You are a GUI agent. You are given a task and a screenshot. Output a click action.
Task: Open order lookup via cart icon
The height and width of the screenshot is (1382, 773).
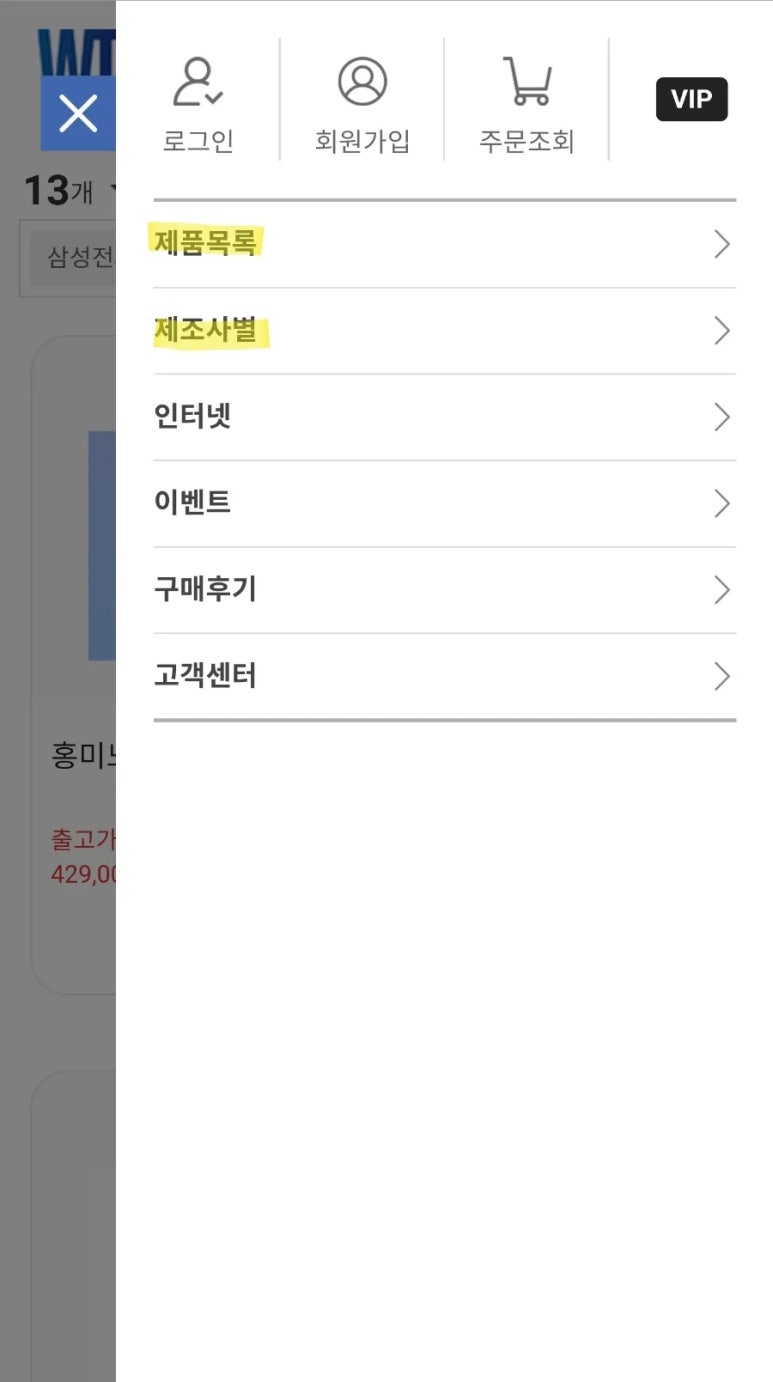[x=526, y=82]
